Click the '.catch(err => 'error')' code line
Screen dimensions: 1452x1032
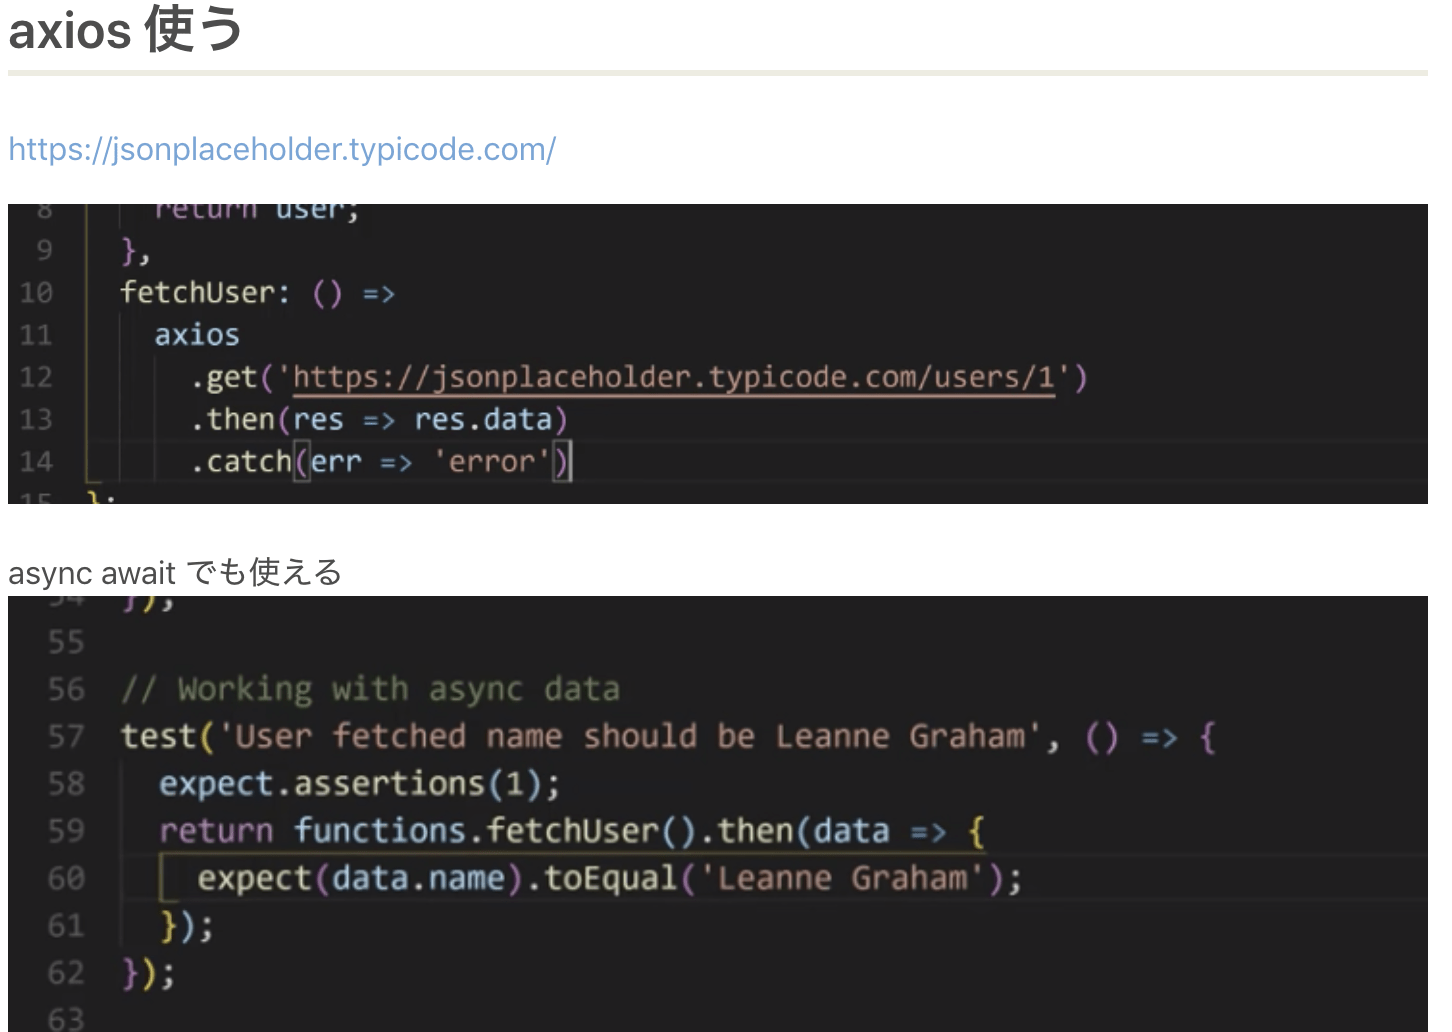(x=382, y=462)
